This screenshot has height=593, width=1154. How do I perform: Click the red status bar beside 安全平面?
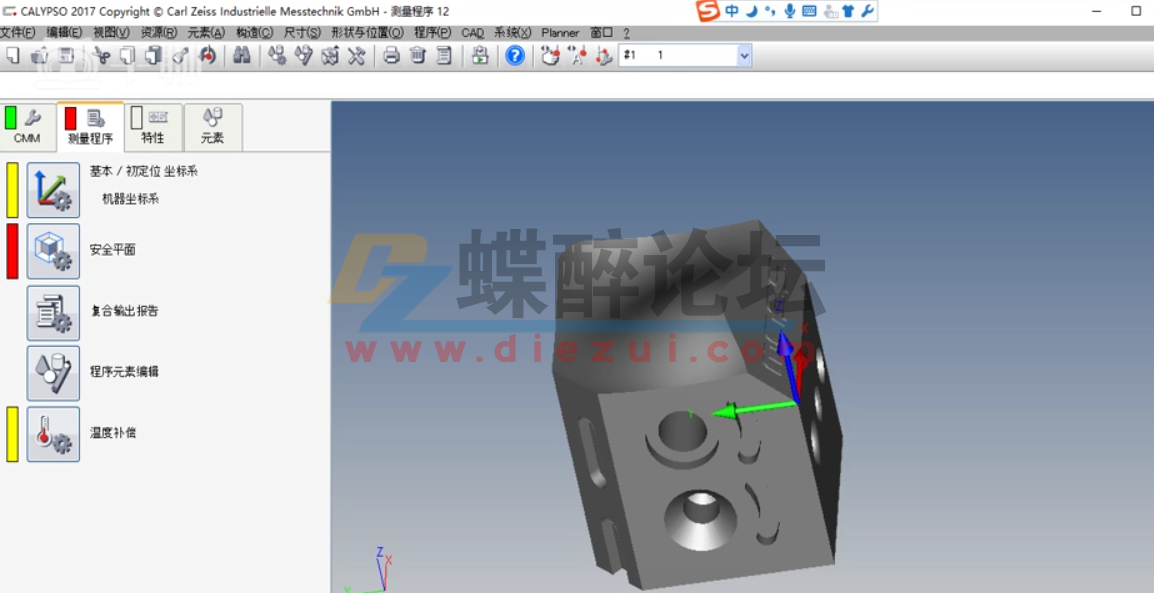11,250
